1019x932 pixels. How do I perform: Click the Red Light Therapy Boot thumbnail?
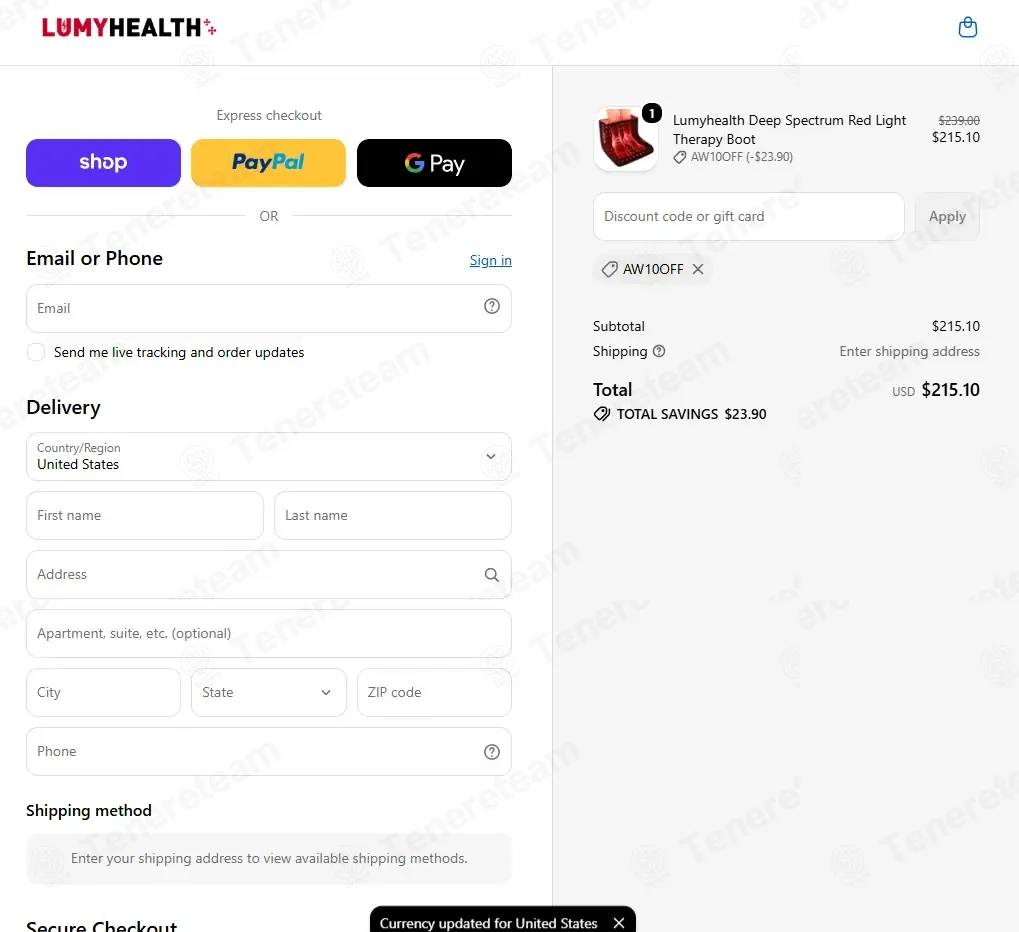click(625, 140)
